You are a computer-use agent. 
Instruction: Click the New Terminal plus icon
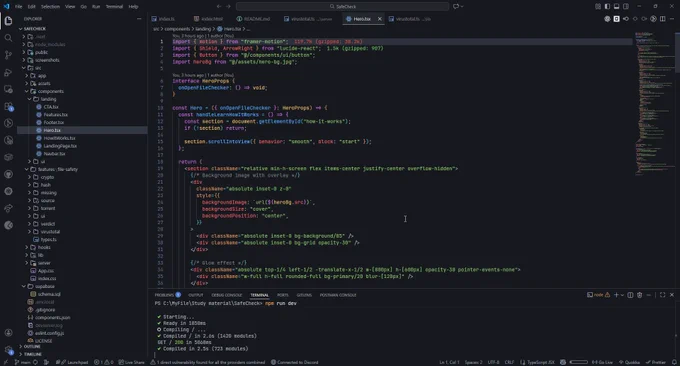point(616,295)
